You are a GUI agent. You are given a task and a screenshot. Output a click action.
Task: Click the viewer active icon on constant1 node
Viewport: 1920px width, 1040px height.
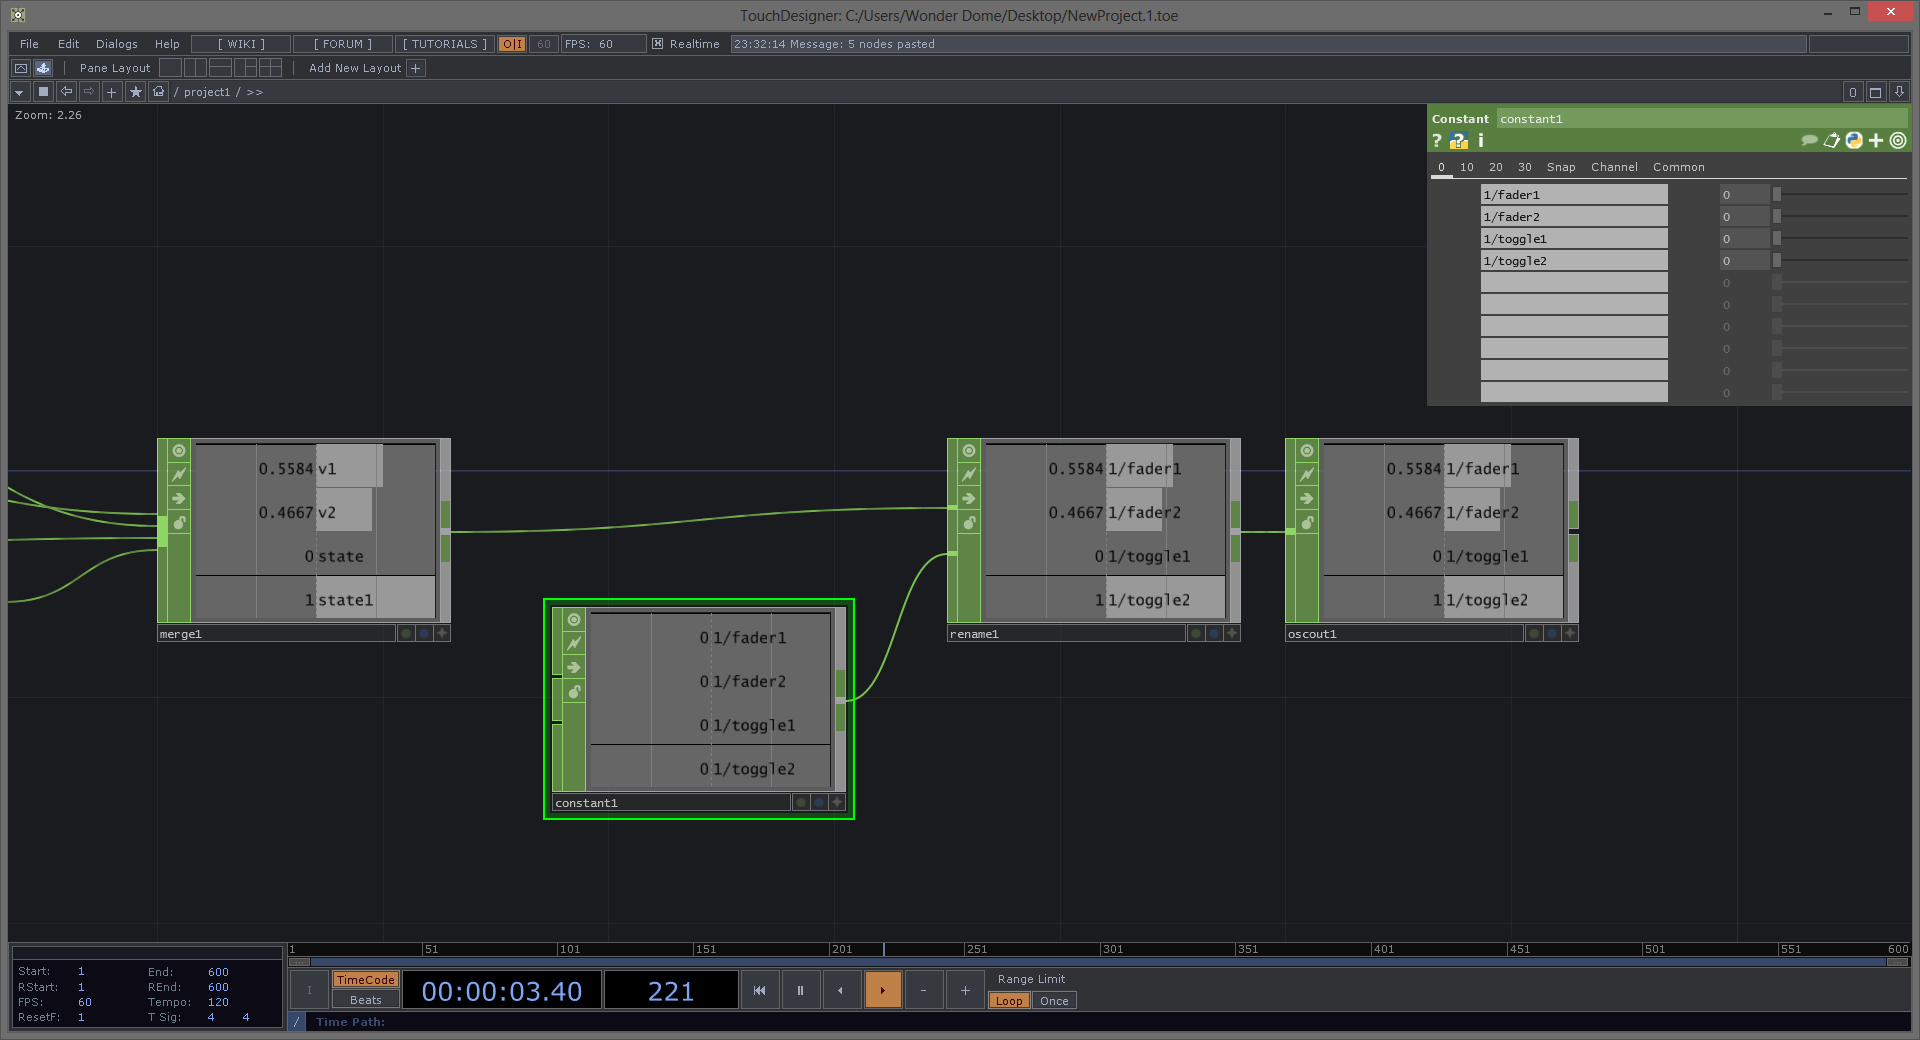point(574,620)
